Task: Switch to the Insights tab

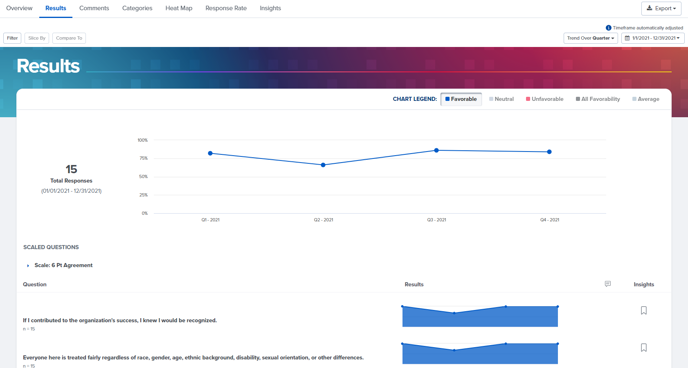Action: coord(270,8)
